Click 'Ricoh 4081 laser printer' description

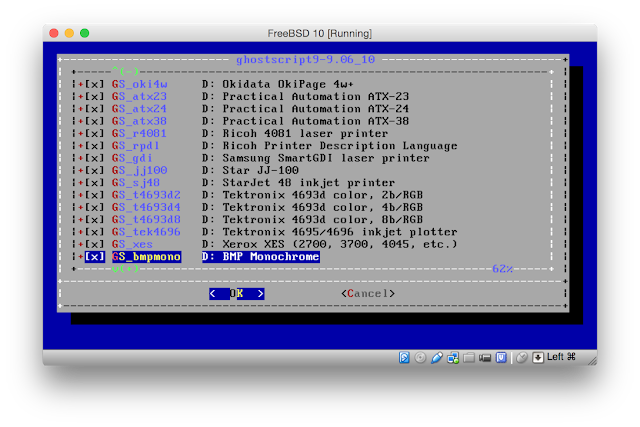(x=305, y=133)
